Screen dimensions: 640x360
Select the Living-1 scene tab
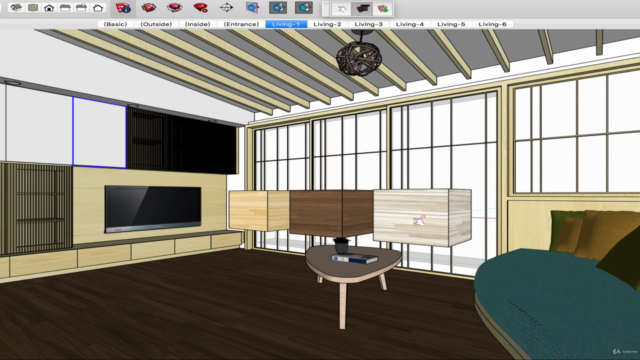click(x=286, y=24)
